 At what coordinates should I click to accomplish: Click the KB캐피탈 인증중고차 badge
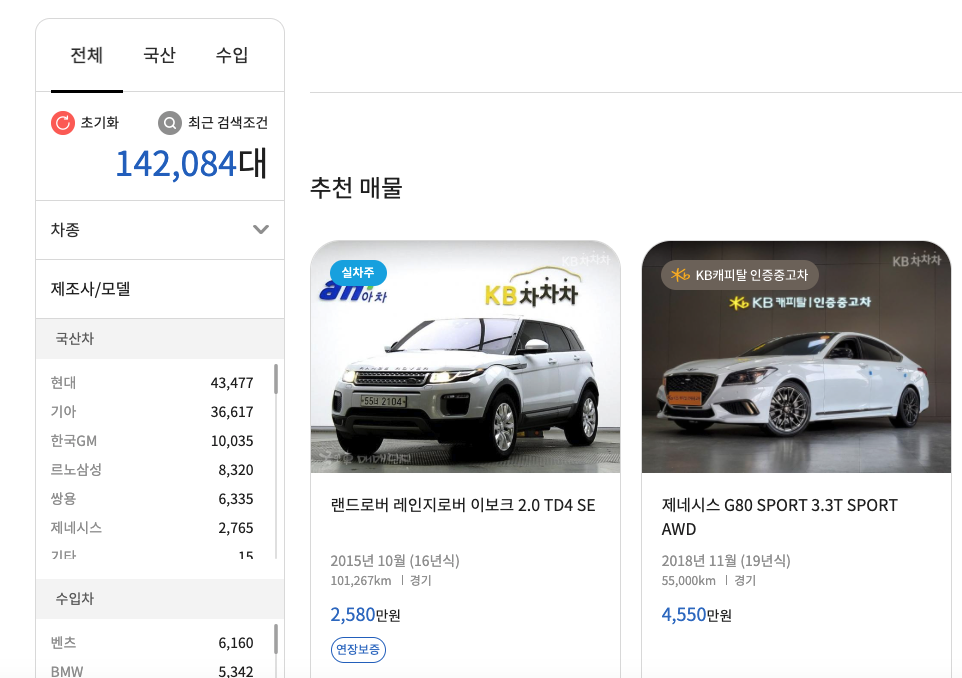tap(739, 275)
